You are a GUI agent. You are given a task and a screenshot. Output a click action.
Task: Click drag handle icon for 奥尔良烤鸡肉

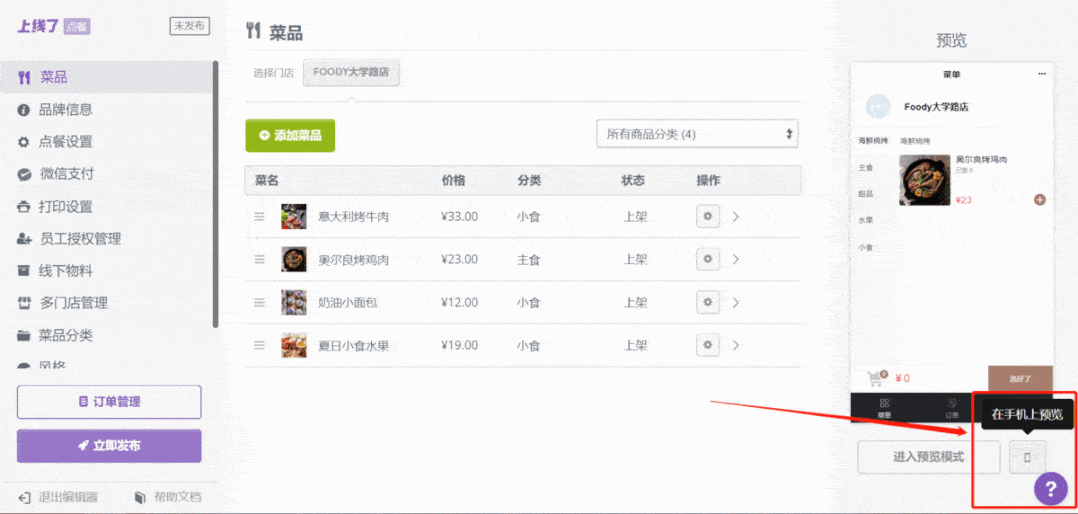tap(259, 259)
